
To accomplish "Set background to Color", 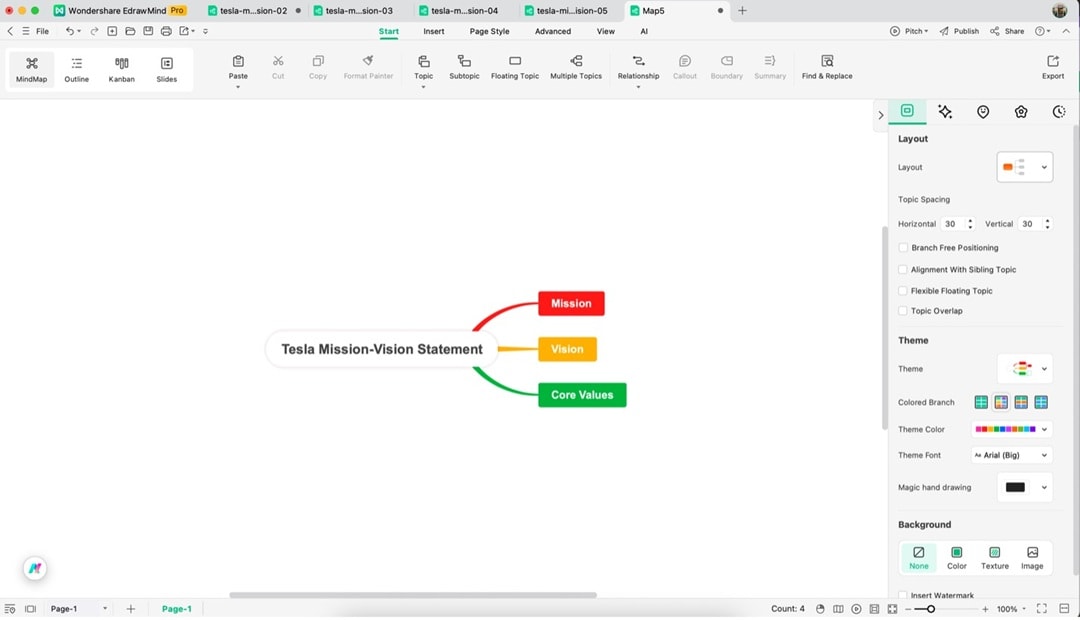I will (957, 558).
